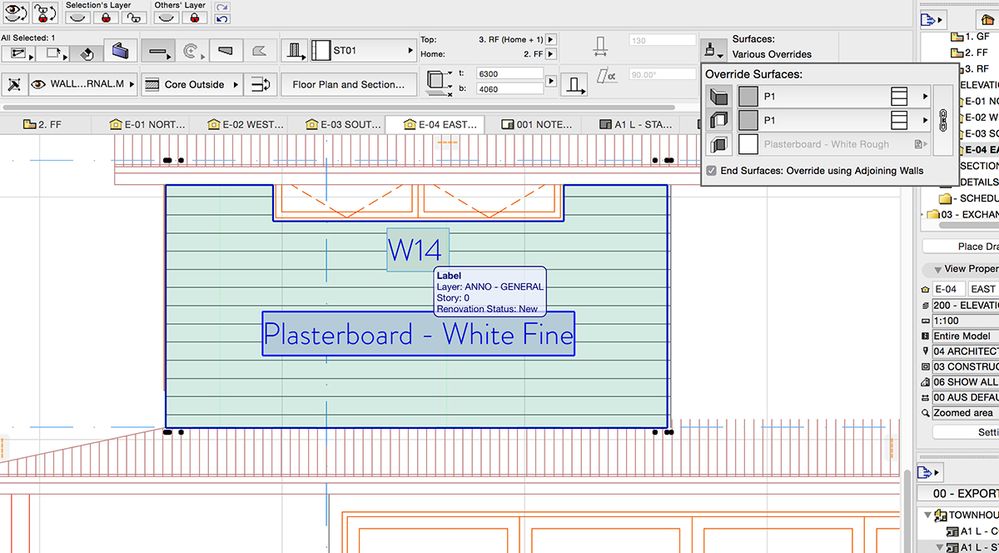Screen dimensions: 999x553
Task: Open the Organizer chooser icon above 00 - EXPORT
Action: tap(931, 472)
